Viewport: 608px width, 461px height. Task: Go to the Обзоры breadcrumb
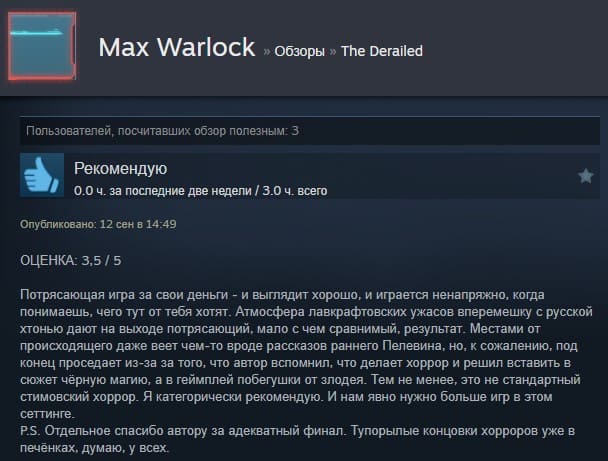299,51
